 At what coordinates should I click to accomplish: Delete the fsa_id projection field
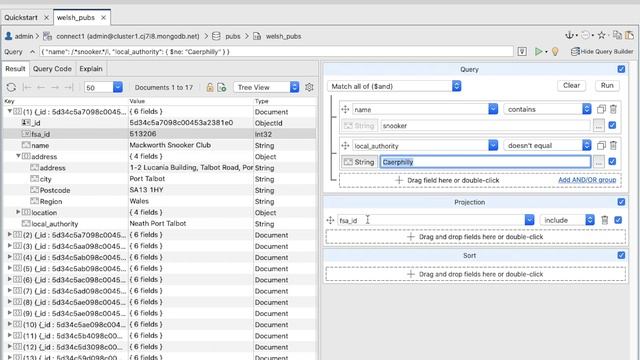click(604, 220)
